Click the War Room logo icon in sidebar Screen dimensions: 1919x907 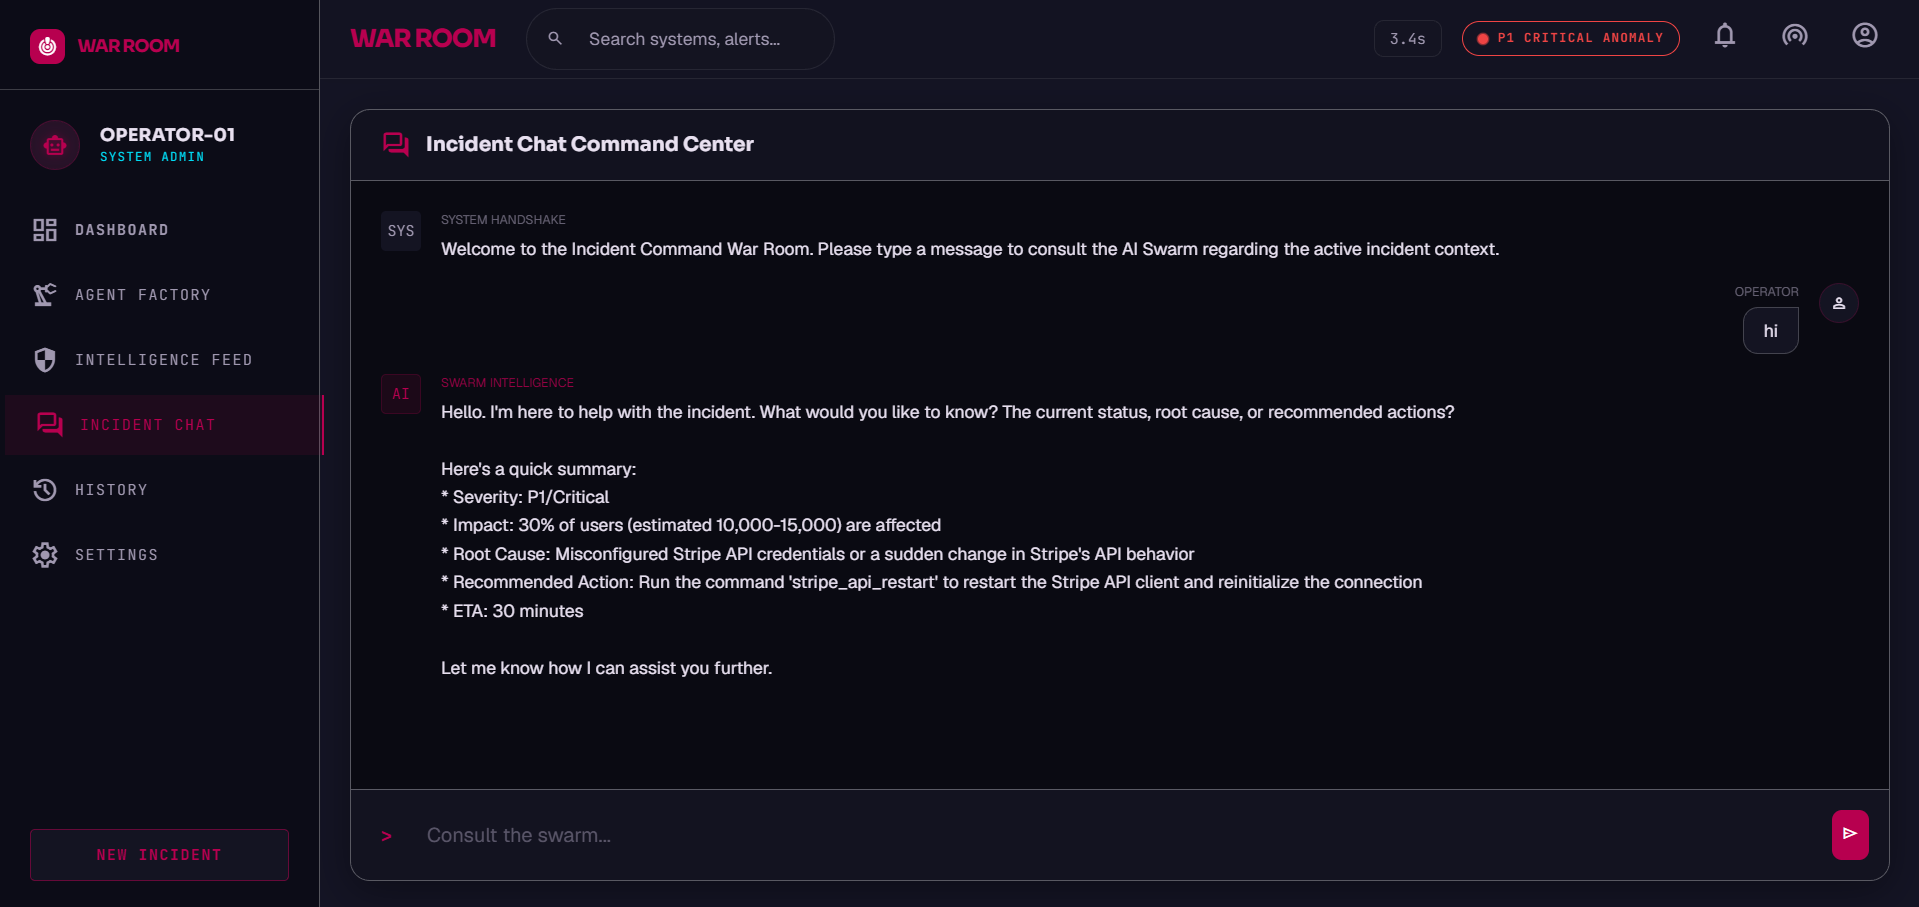pos(47,46)
